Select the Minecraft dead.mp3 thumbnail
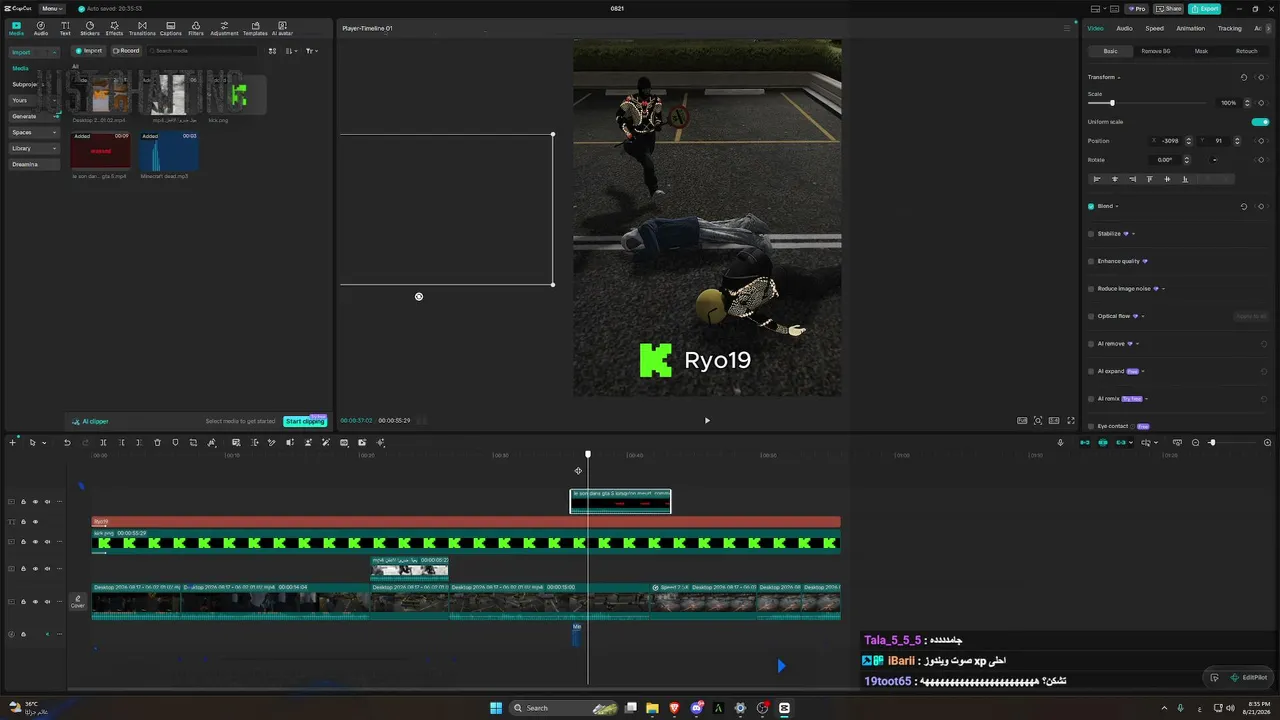 point(168,151)
